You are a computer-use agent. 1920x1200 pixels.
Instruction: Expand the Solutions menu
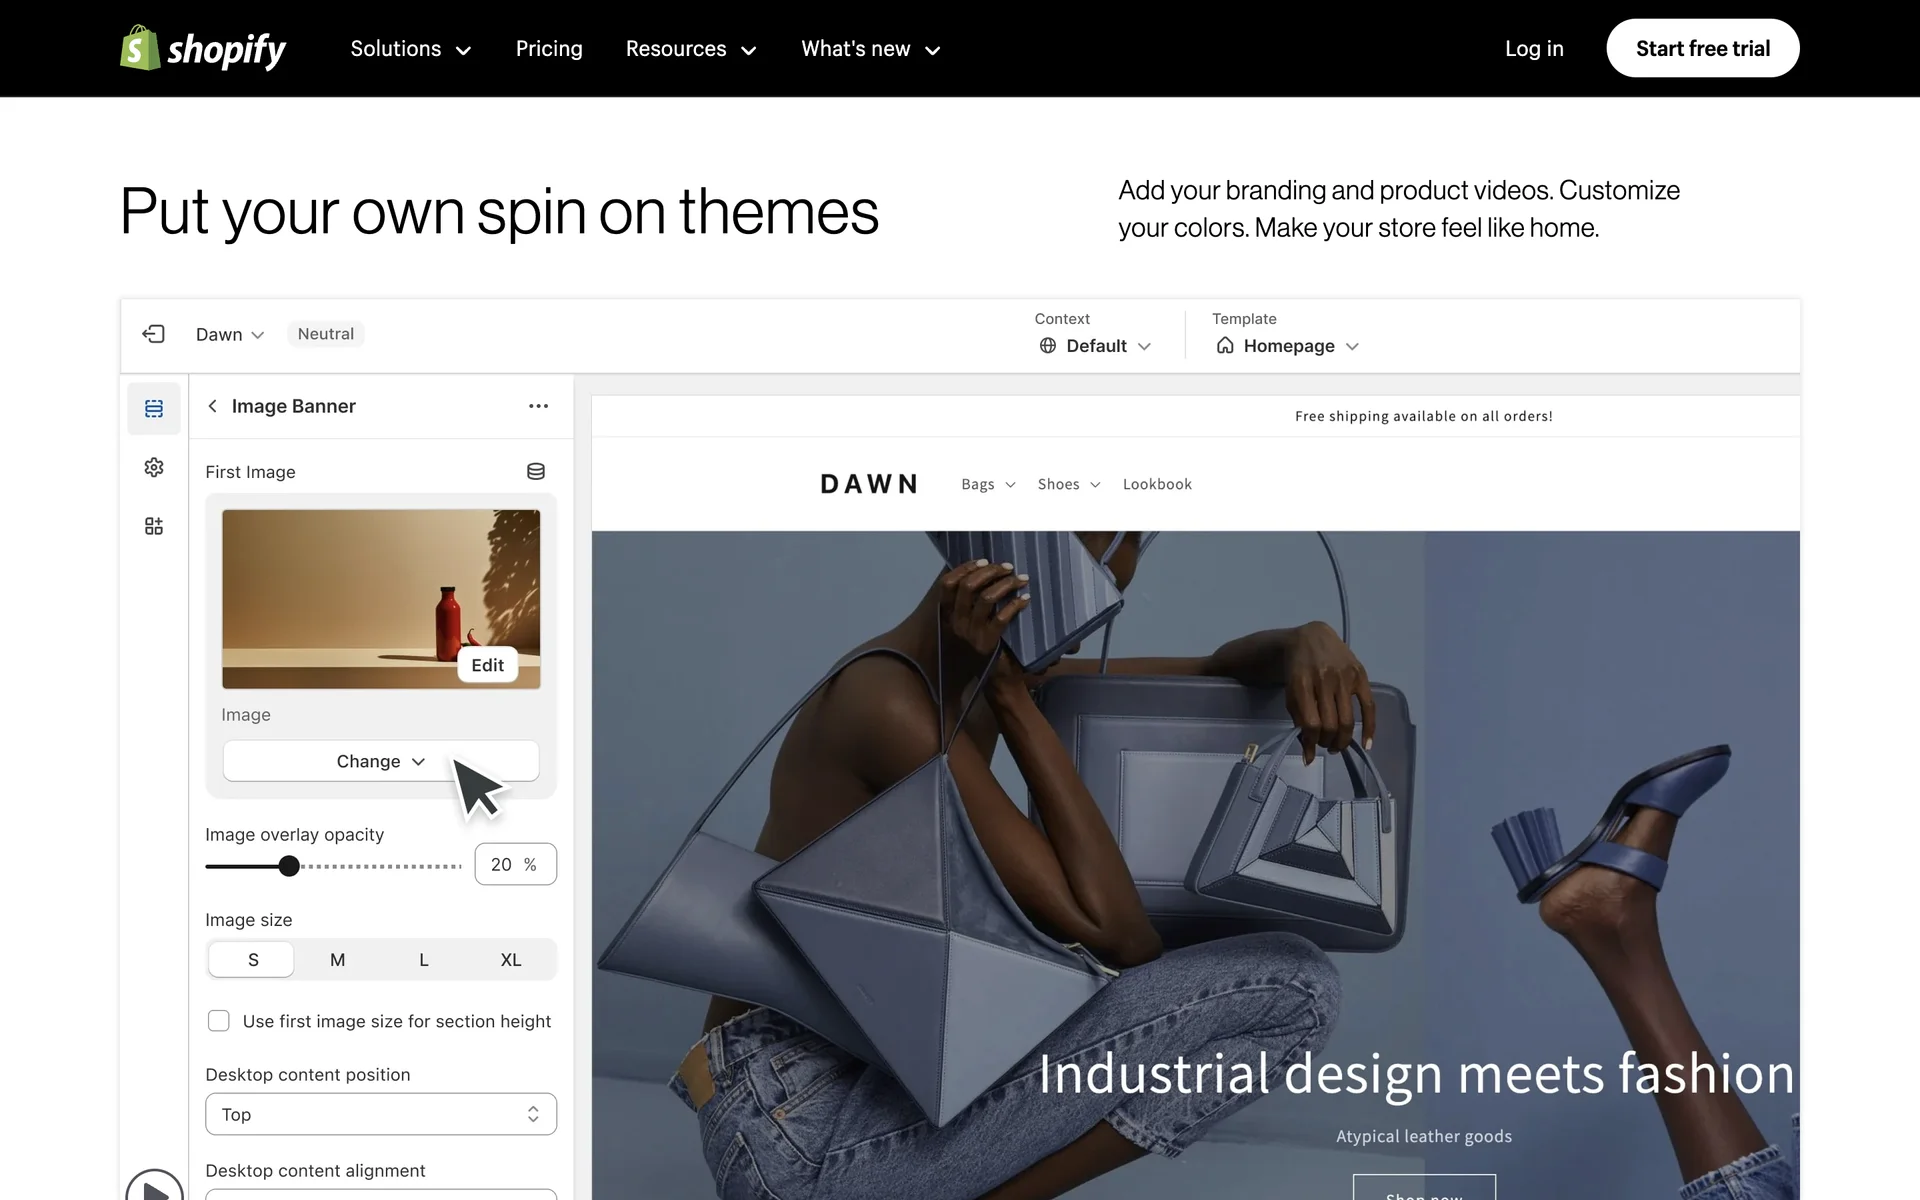(x=410, y=49)
